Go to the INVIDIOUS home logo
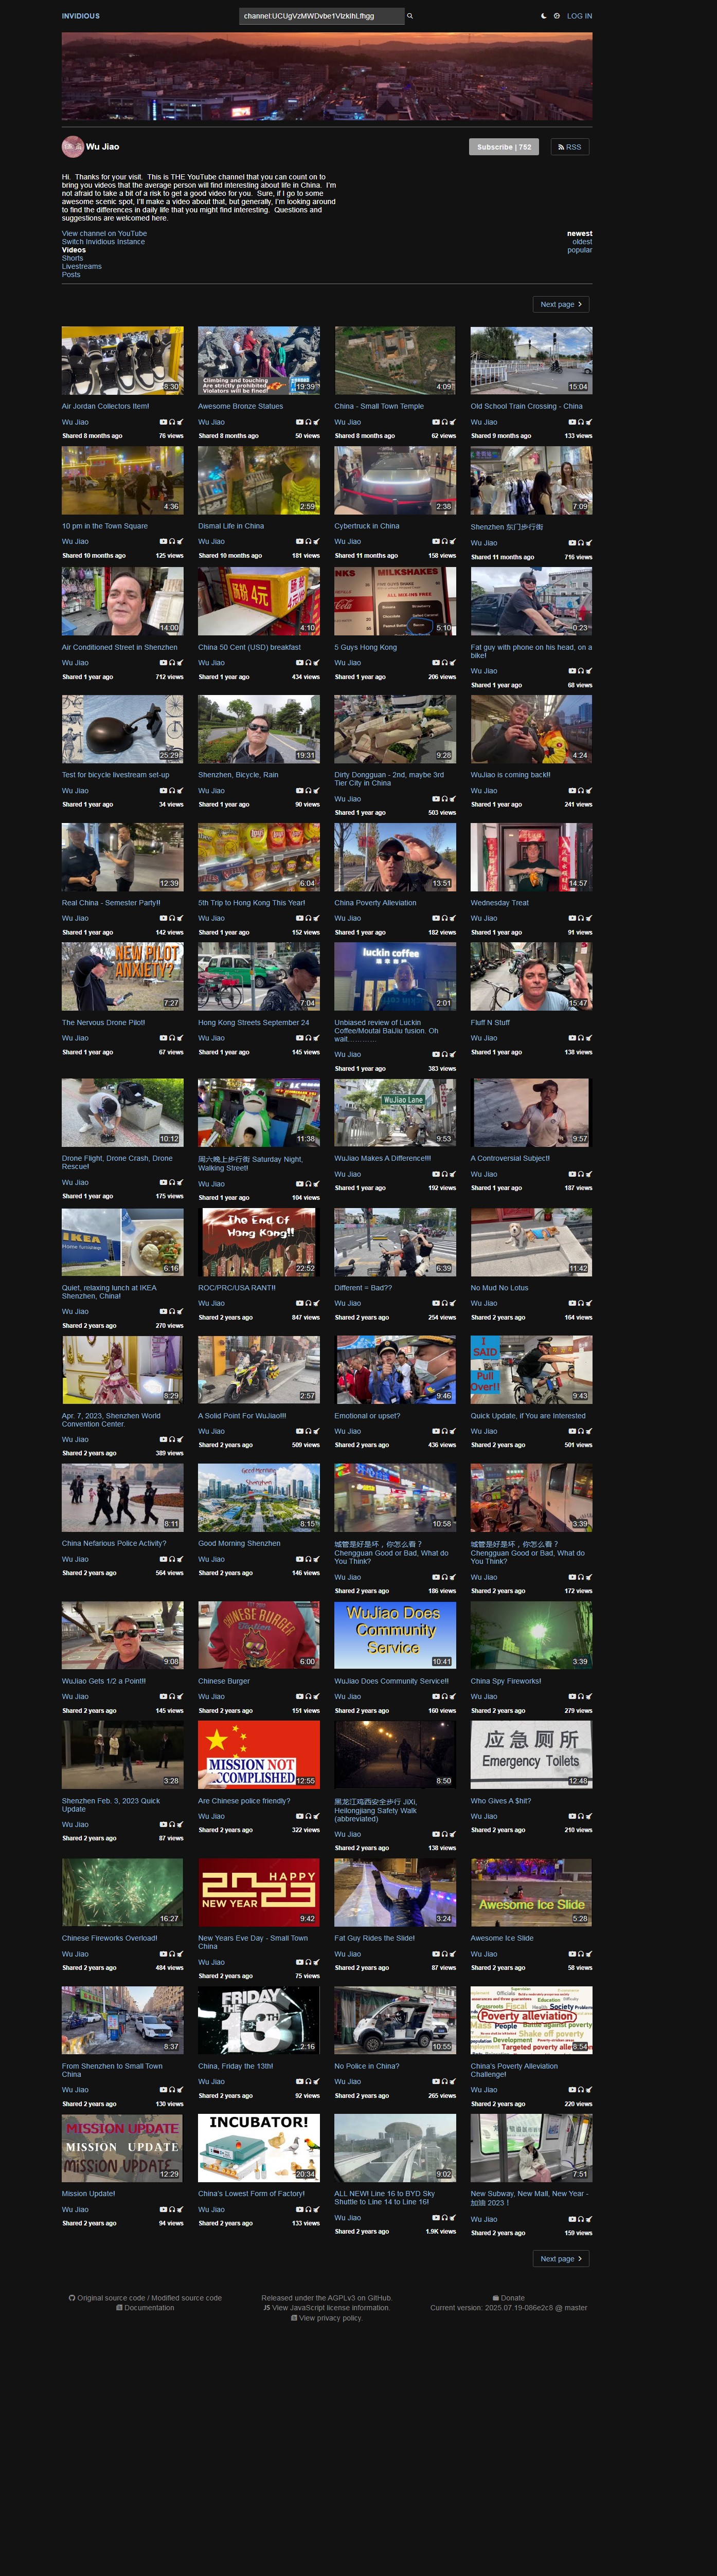Screen dimensions: 717x2576 (81, 16)
